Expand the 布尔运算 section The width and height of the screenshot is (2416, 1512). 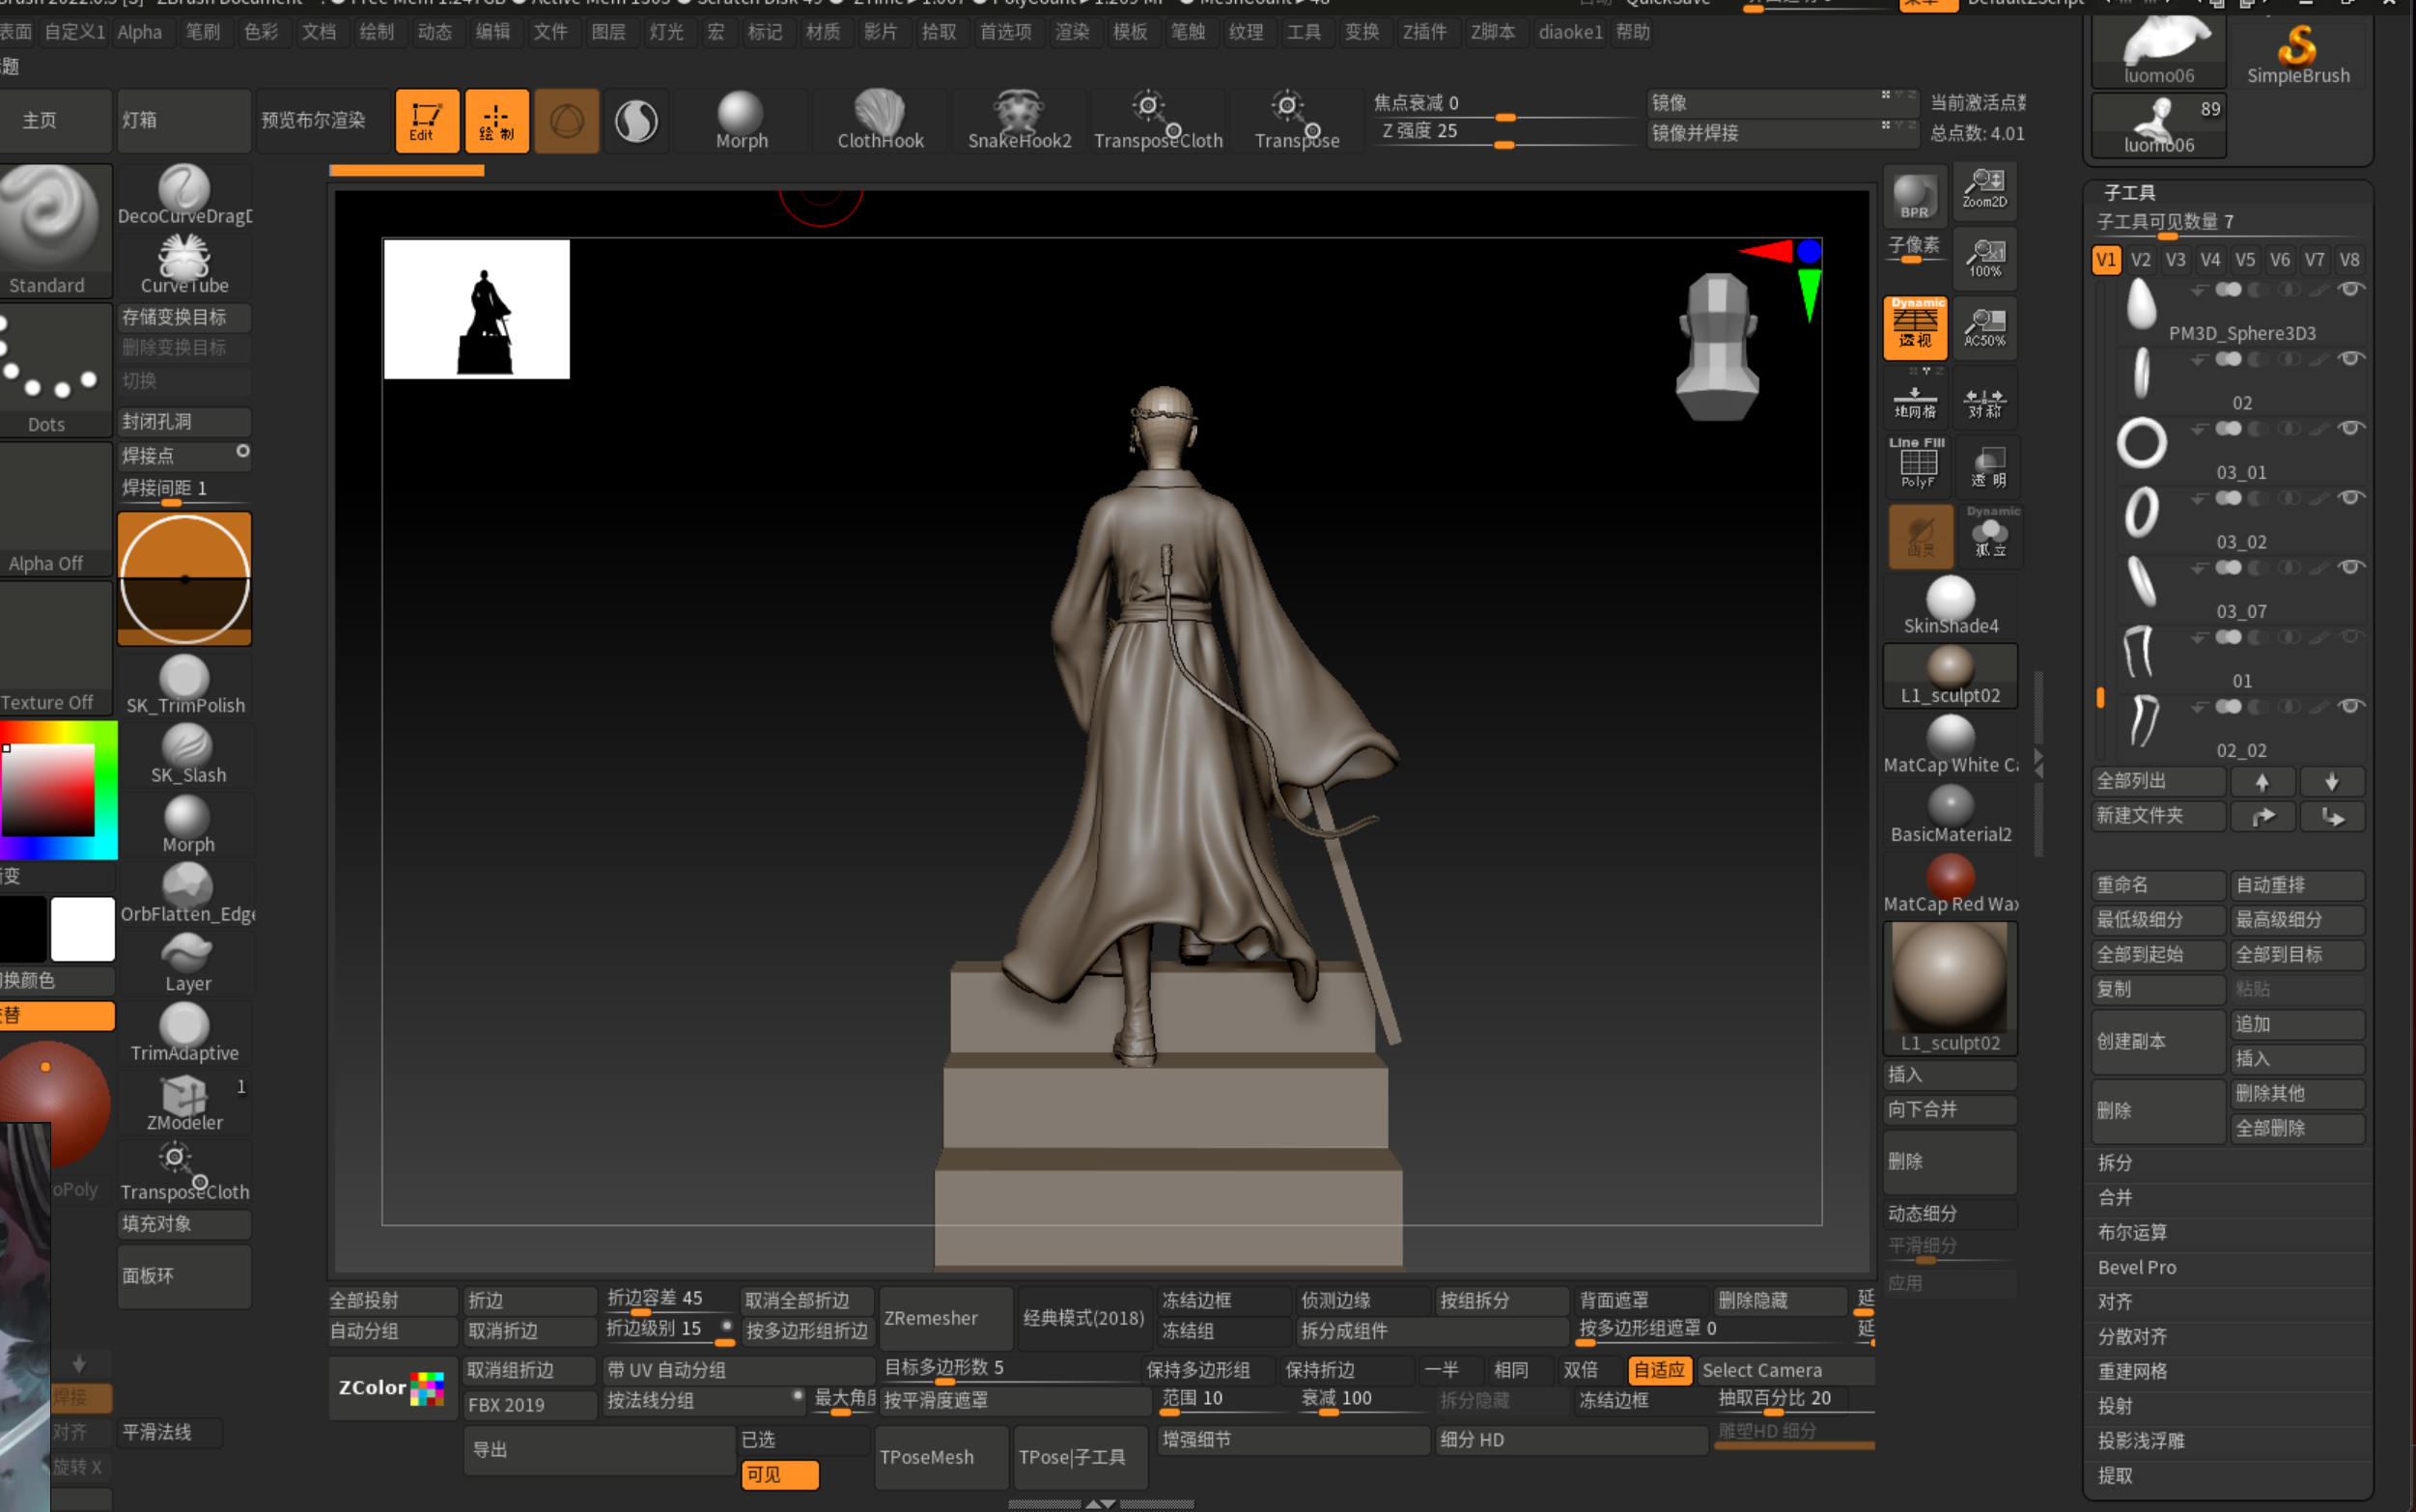click(x=2132, y=1232)
